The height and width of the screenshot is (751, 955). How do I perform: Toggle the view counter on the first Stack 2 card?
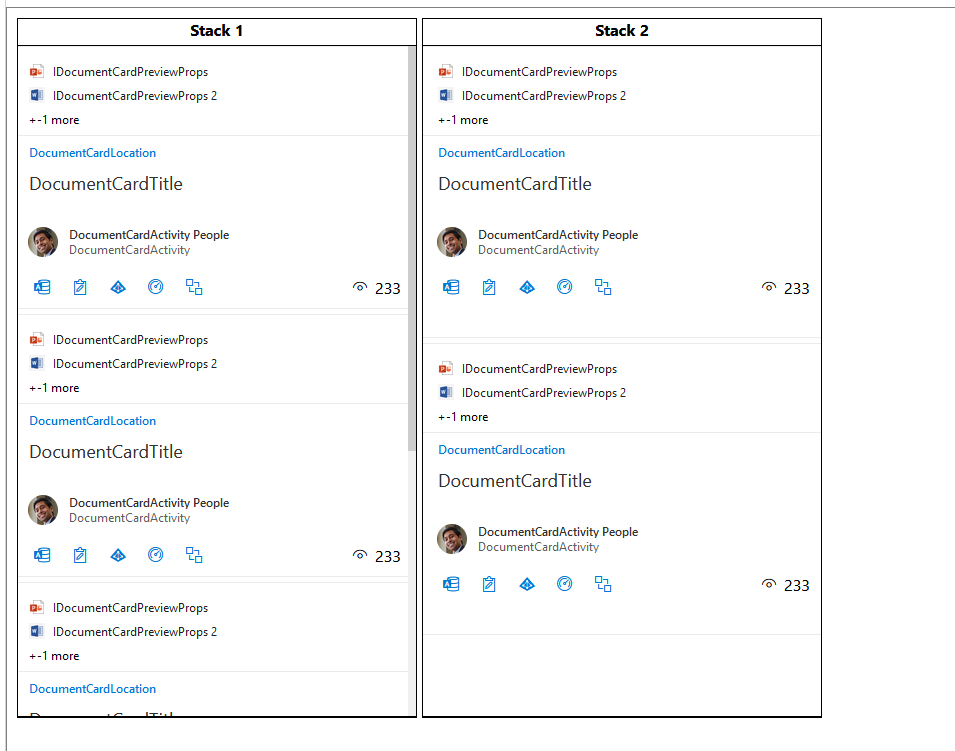click(769, 287)
